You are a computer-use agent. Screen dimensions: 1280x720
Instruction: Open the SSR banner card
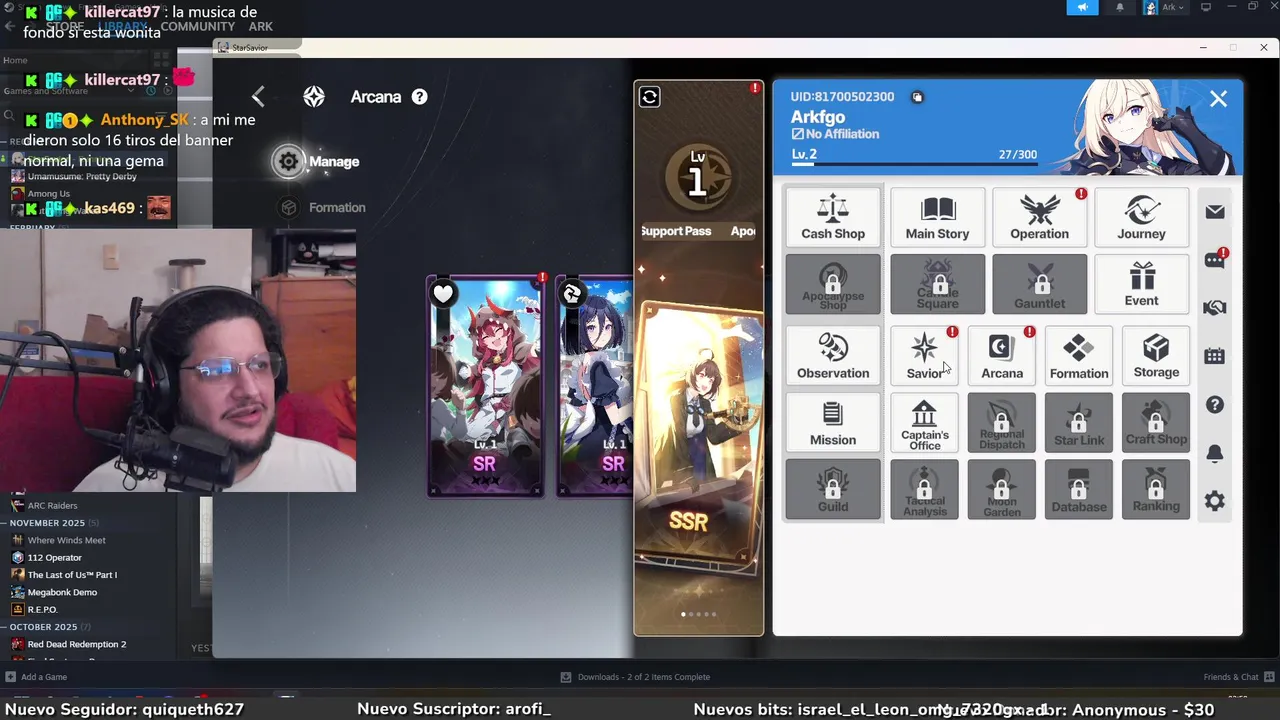(699, 440)
